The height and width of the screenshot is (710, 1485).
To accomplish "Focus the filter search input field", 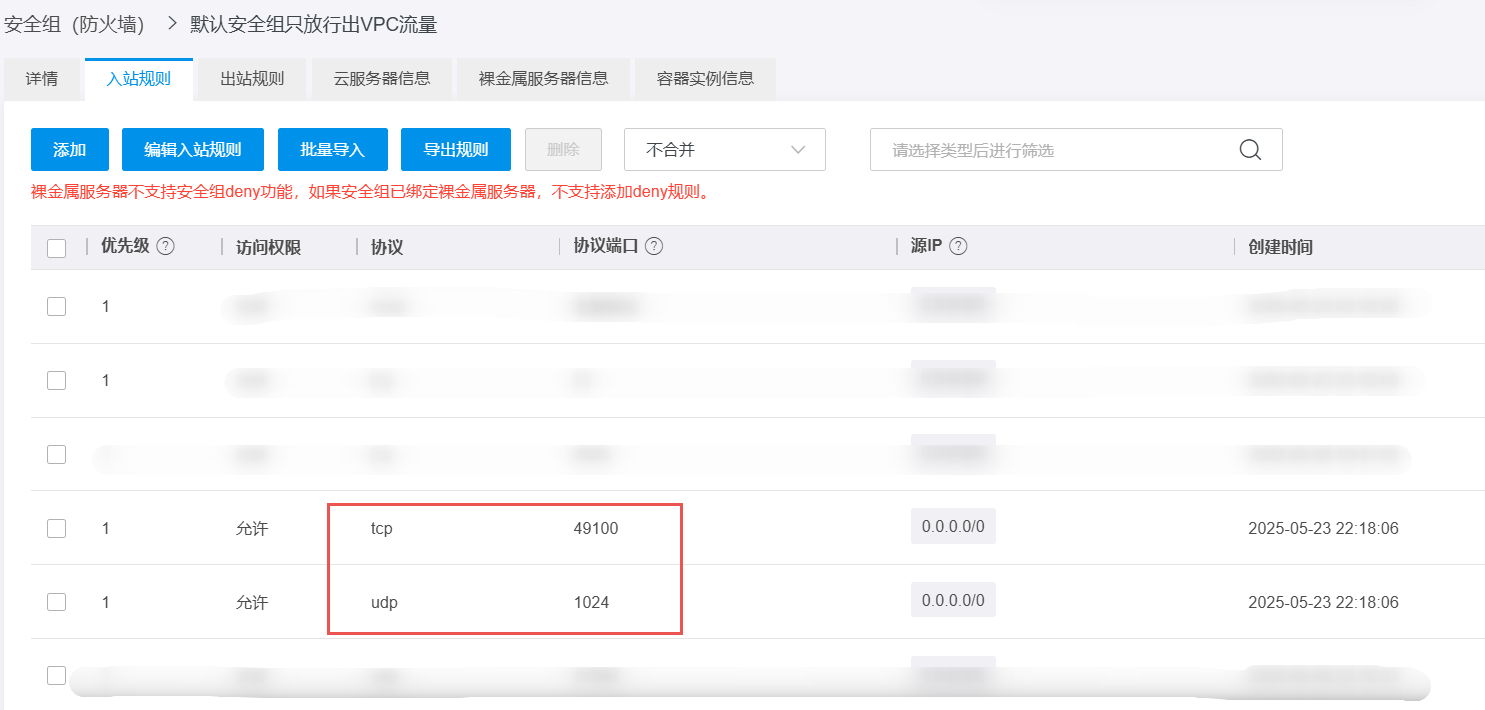I will pyautogui.click(x=1050, y=150).
